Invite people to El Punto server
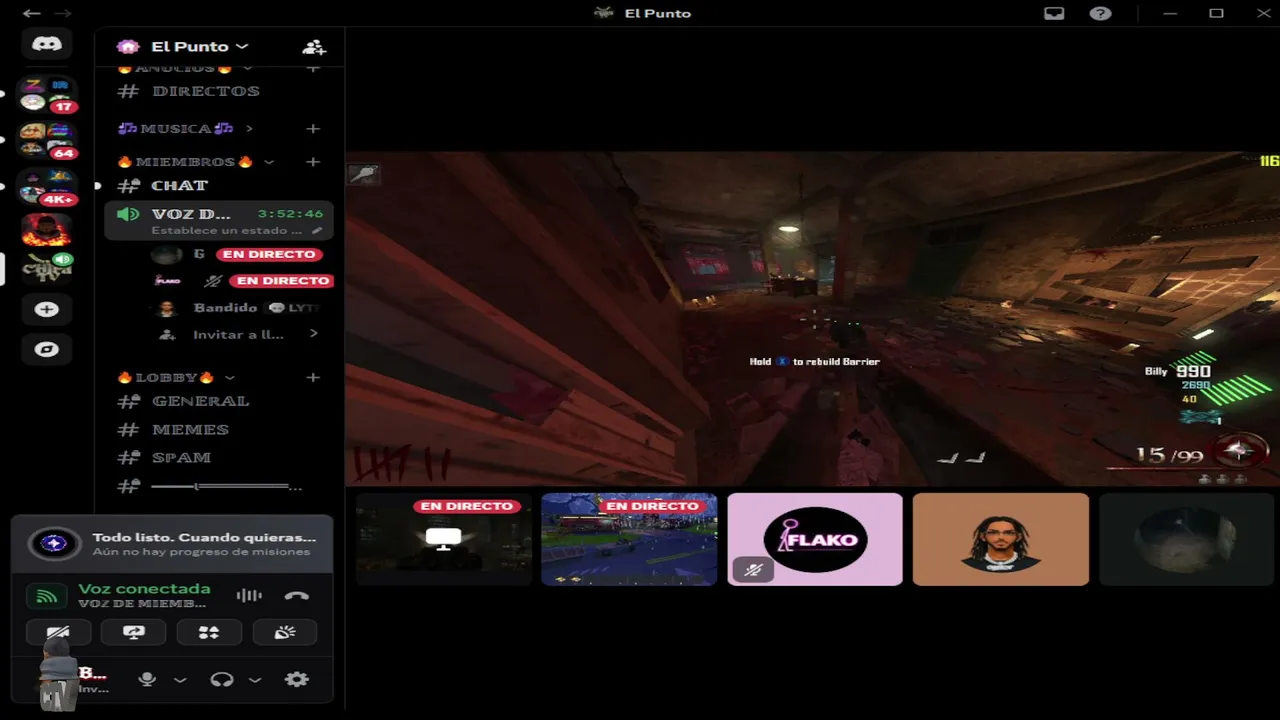1280x720 pixels. point(314,47)
